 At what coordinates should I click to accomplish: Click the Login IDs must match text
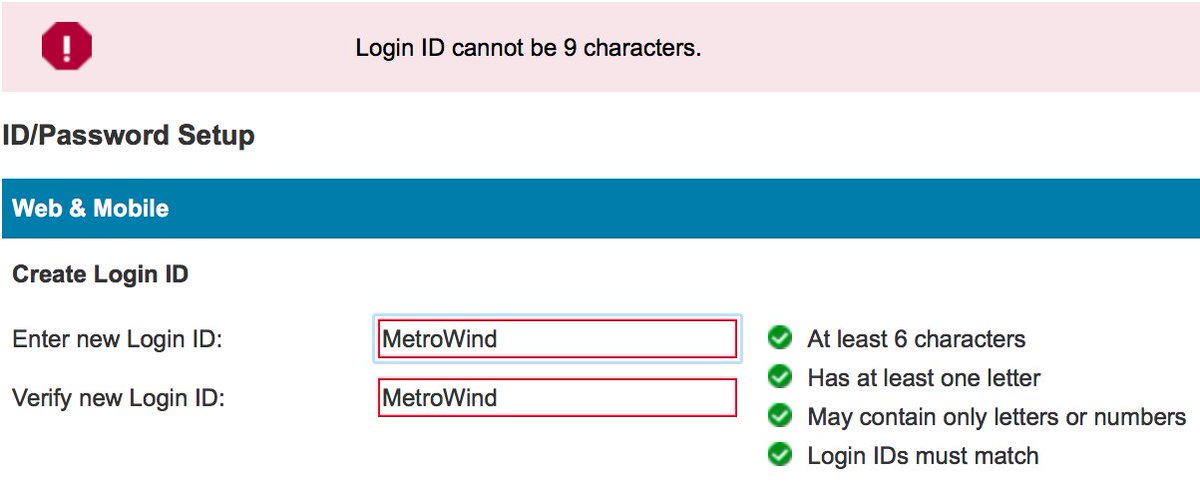tap(922, 456)
